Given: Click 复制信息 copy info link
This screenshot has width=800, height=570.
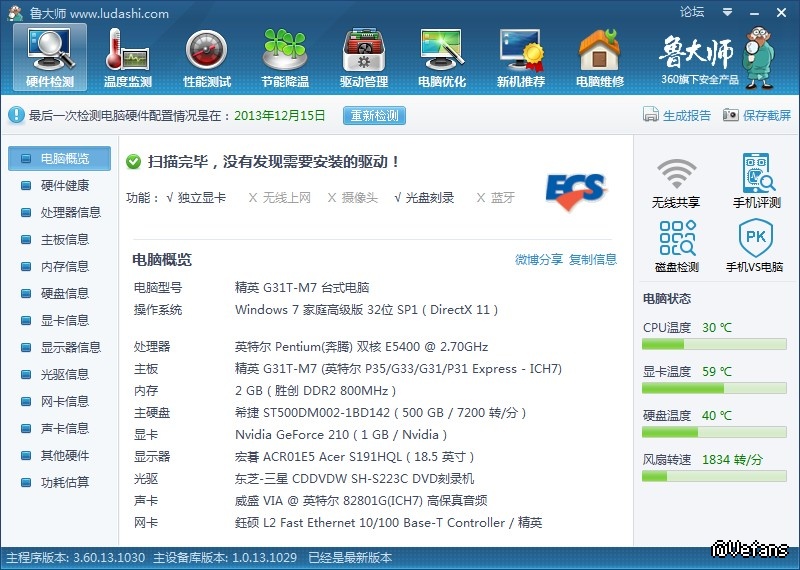Looking at the screenshot, I should [x=593, y=259].
